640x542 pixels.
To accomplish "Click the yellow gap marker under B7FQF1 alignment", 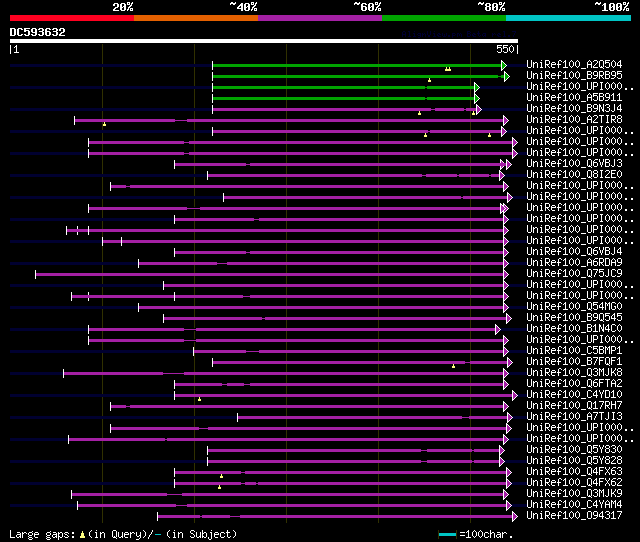I will [453, 366].
